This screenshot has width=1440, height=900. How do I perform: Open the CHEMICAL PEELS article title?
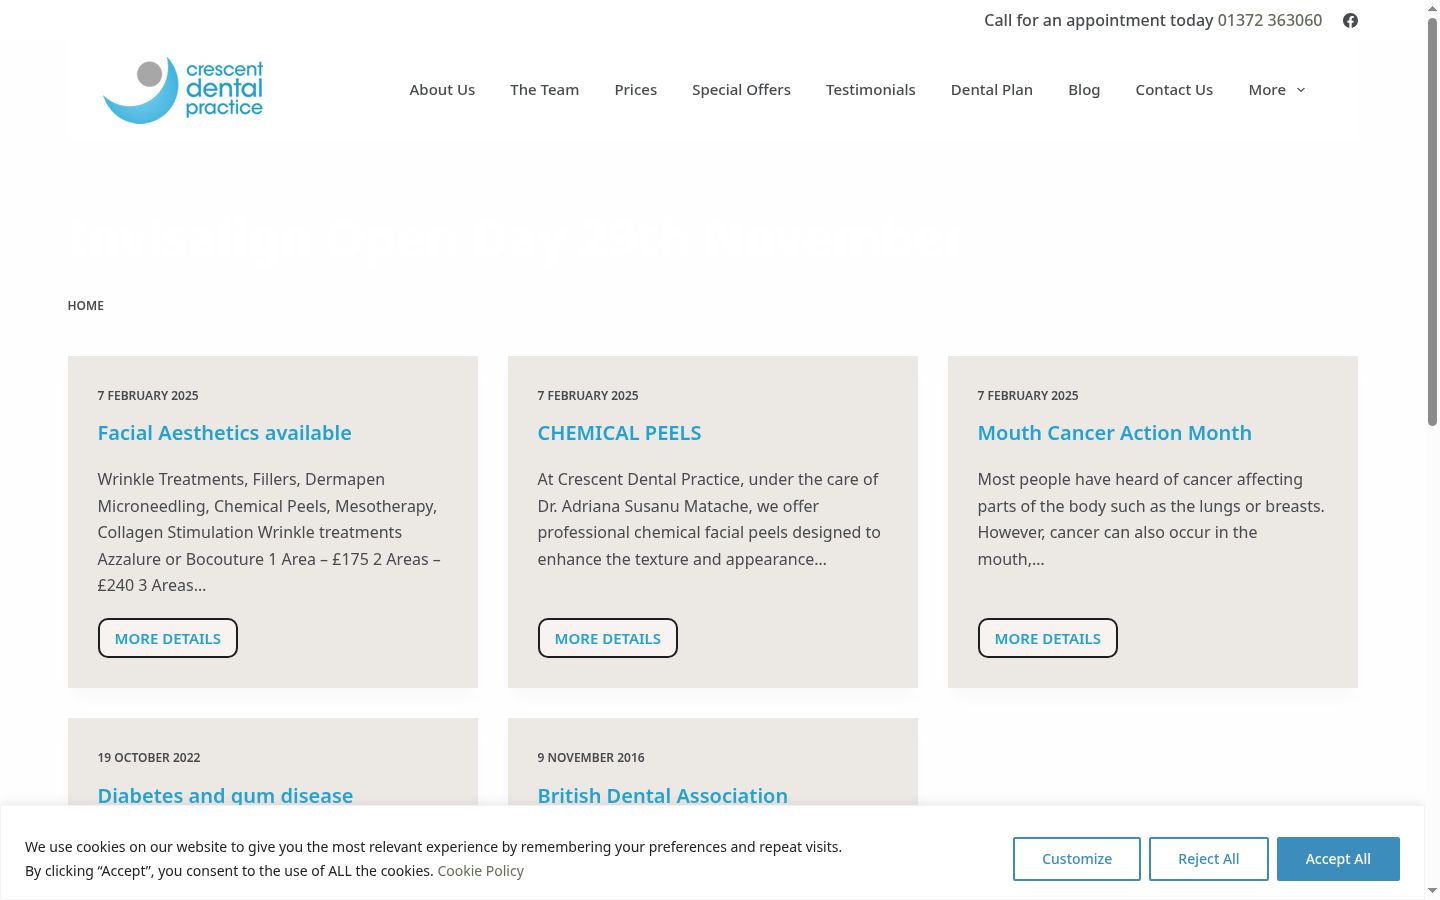[x=620, y=433]
